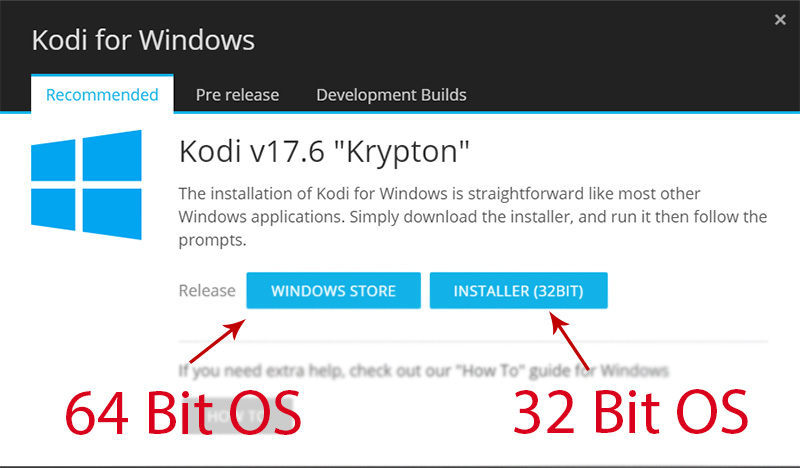Click the Kodi v17.6 "Krypton" heading
800x468 pixels.
point(324,151)
